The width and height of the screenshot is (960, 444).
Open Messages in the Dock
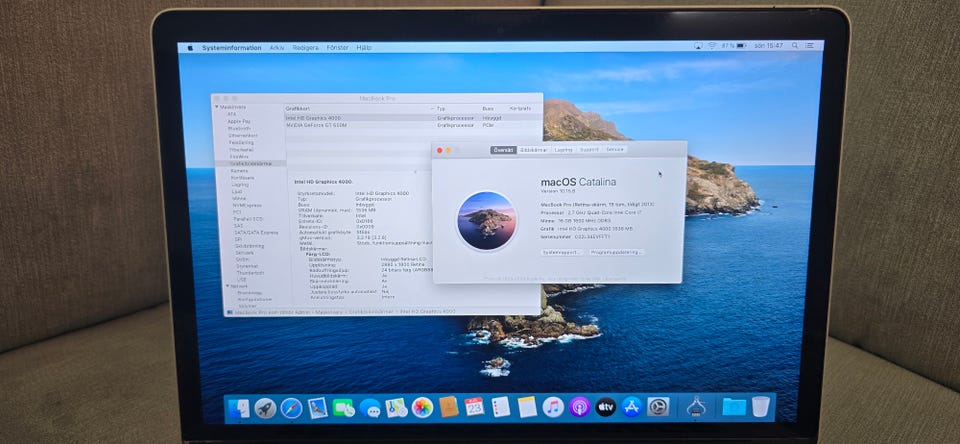[370, 408]
